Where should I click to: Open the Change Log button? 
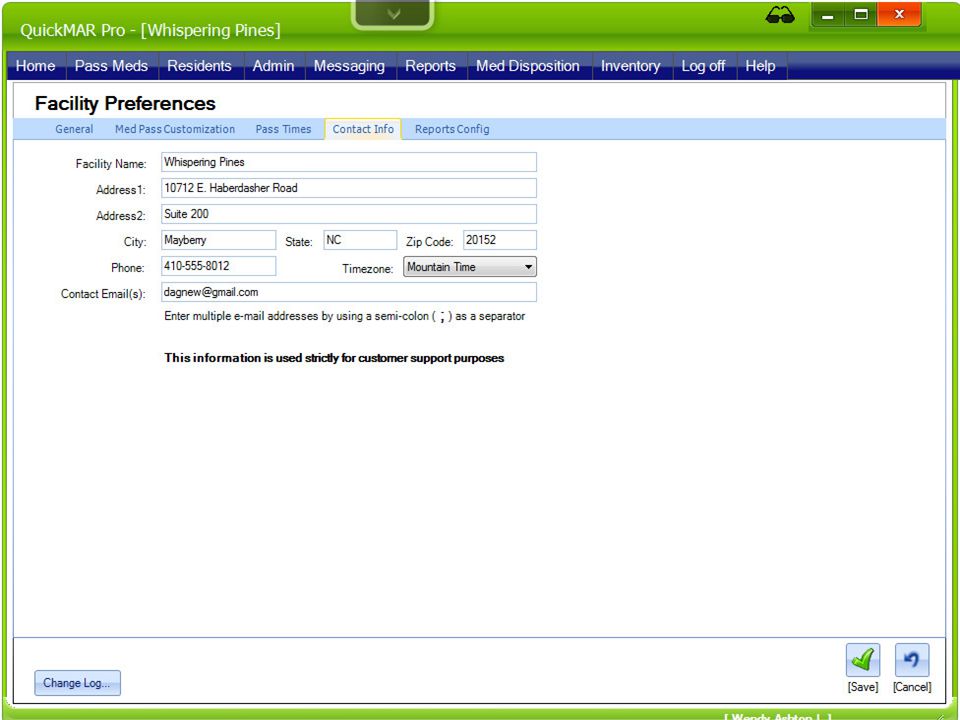77,683
